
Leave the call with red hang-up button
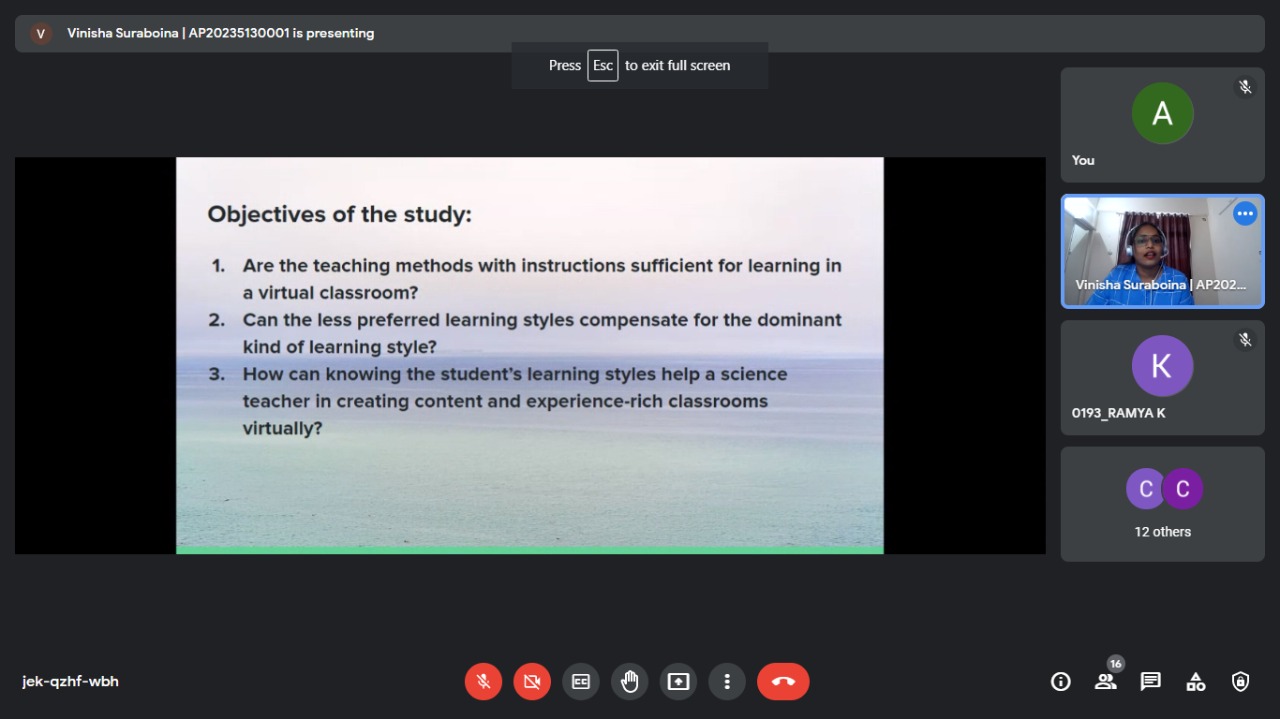783,682
